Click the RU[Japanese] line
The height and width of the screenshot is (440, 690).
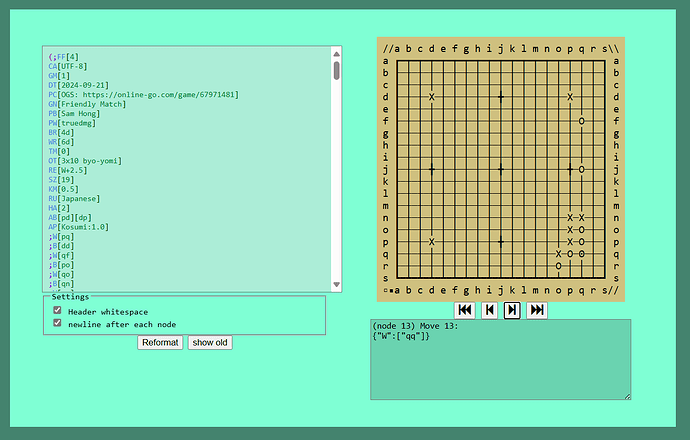click(74, 199)
